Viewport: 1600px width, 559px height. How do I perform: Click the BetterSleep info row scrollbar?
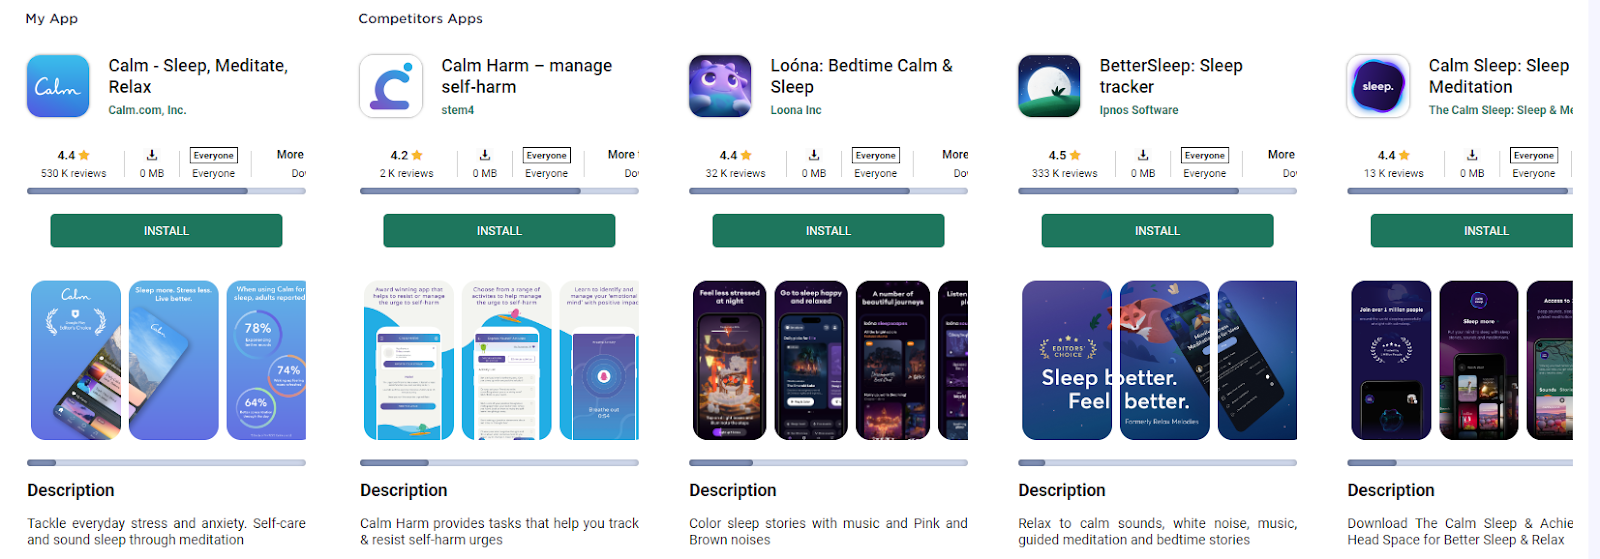coord(1157,191)
